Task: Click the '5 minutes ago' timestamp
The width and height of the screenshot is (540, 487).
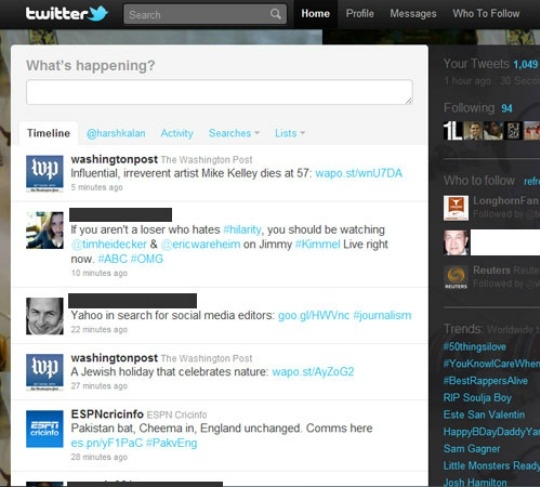Action: 97,187
